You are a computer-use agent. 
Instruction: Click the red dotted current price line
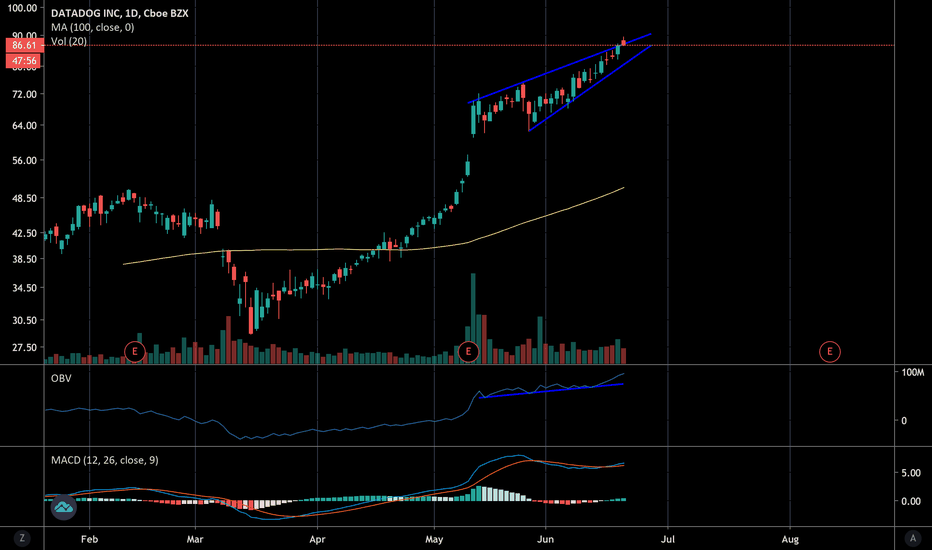pos(470,45)
